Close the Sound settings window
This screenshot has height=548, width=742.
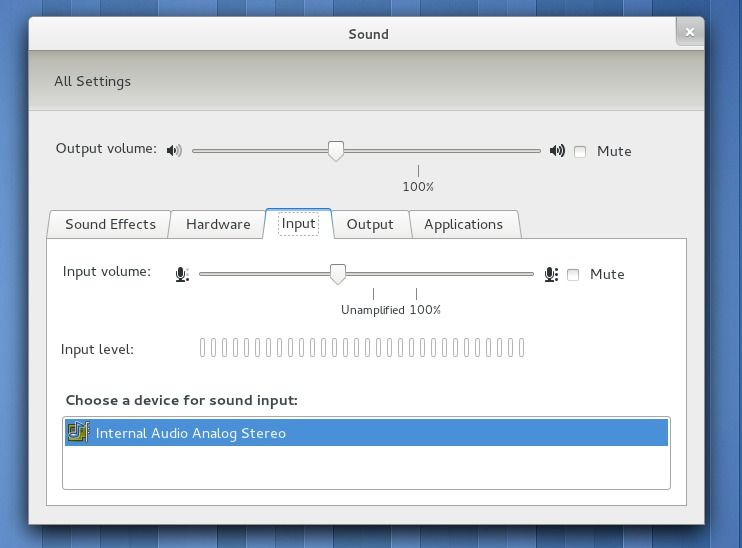[689, 32]
